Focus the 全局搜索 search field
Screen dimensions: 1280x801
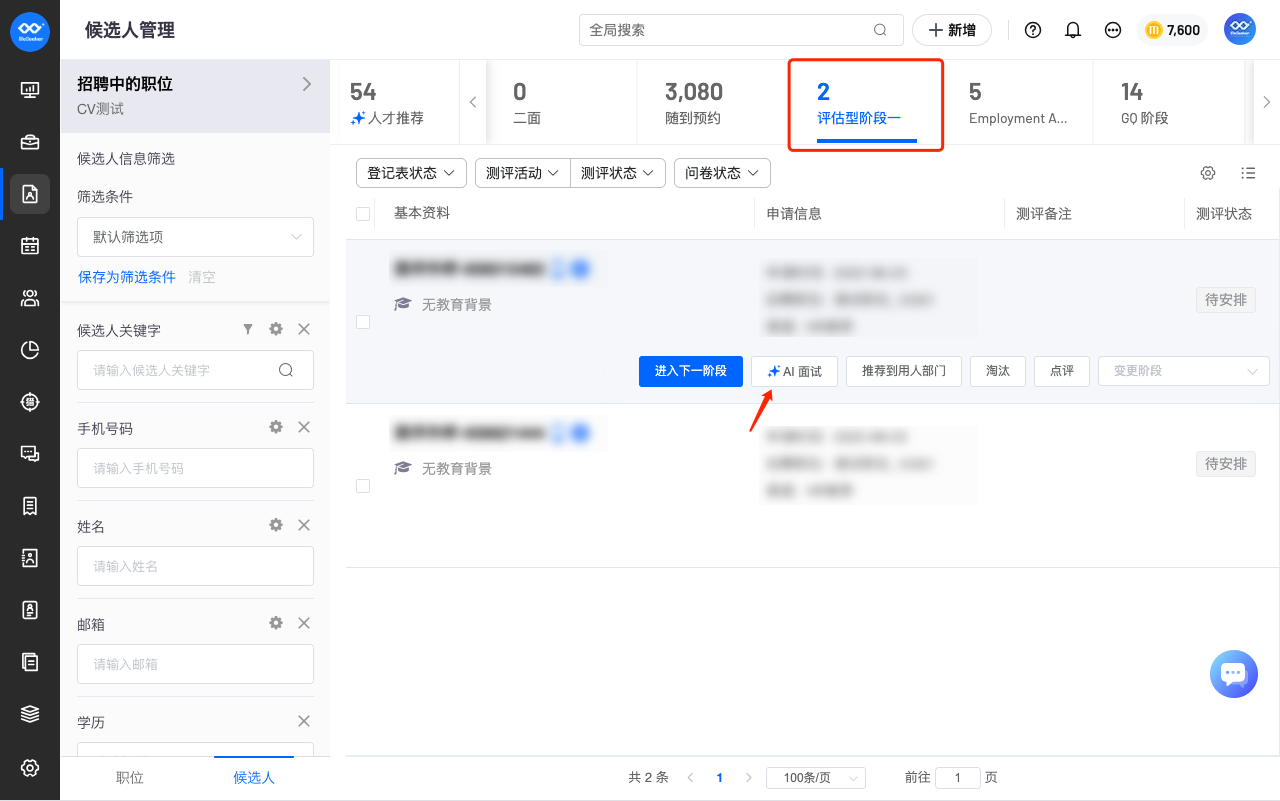pos(741,30)
